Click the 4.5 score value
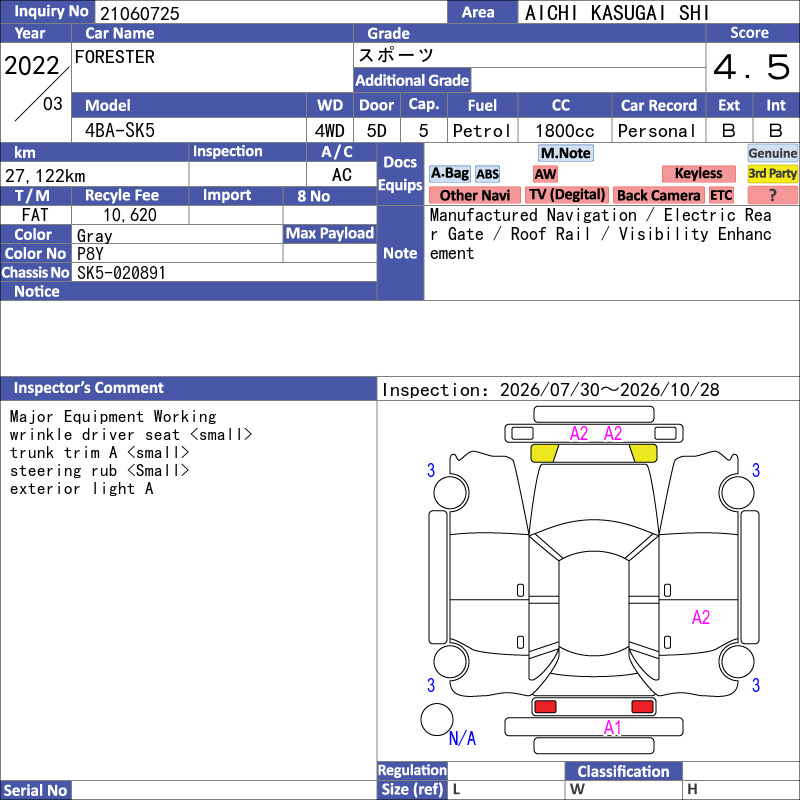Screen dimensions: 800x800 (x=752, y=67)
